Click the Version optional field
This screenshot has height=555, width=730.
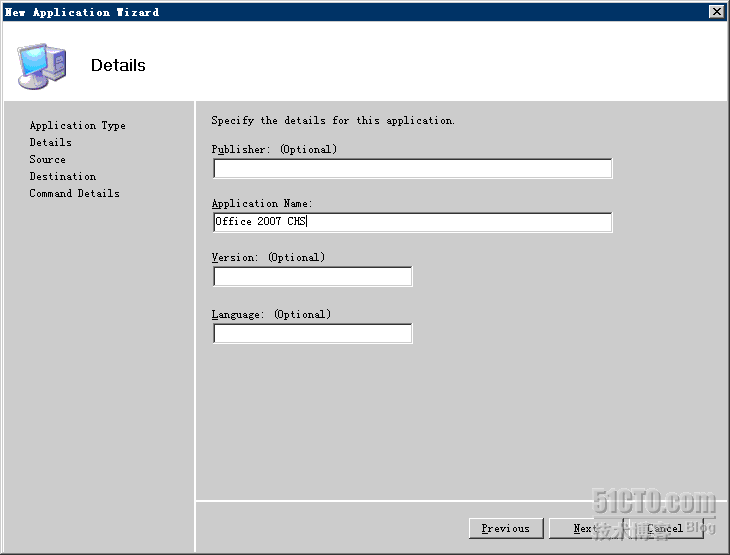click(x=312, y=277)
